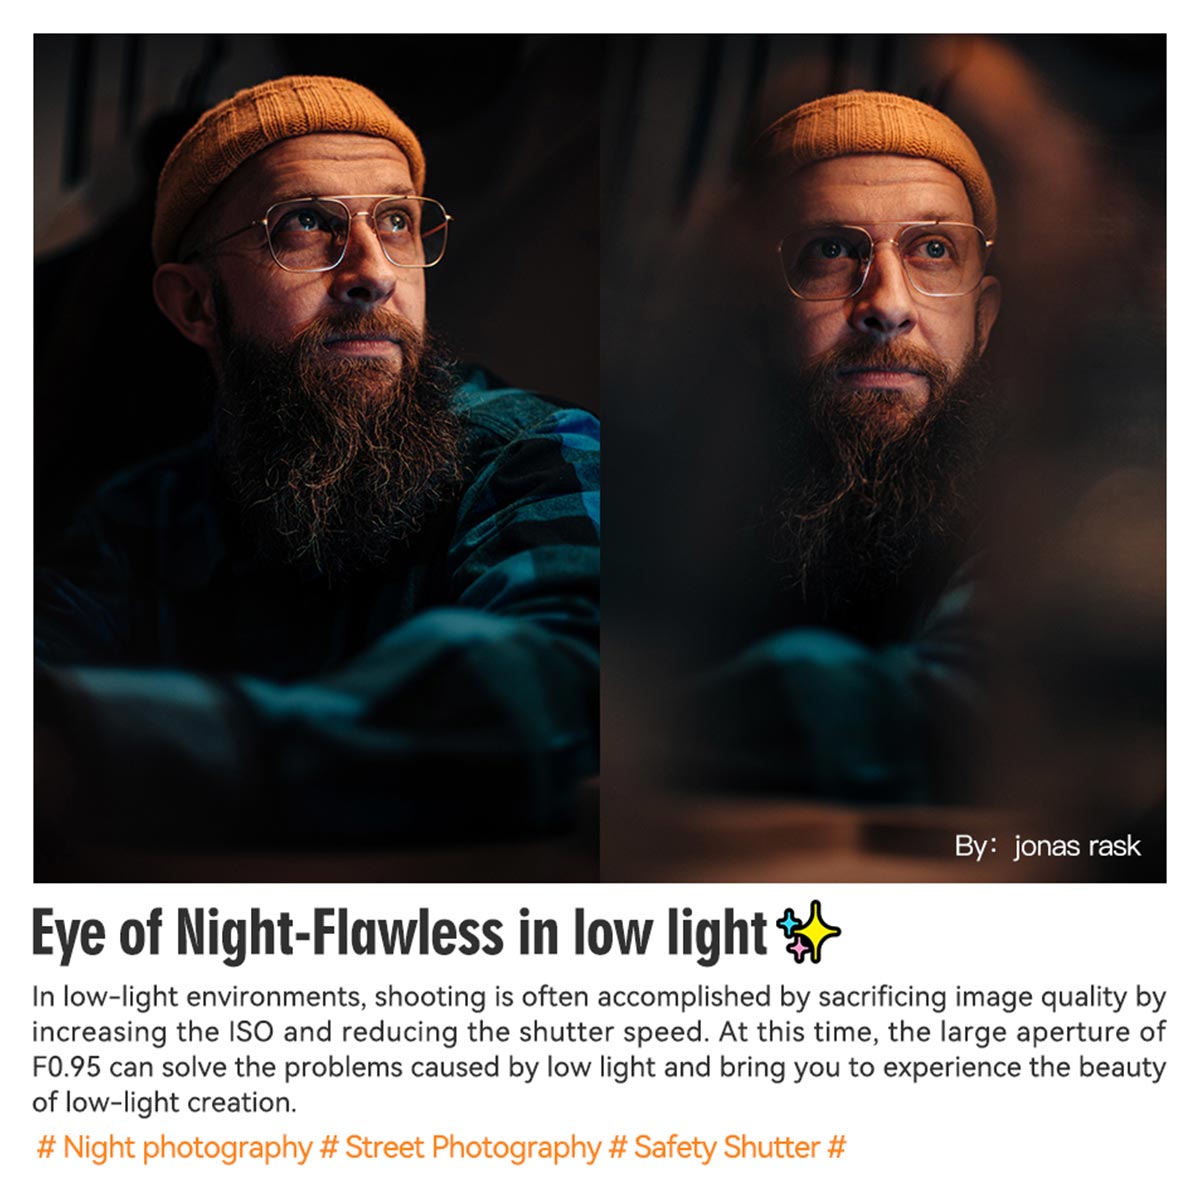Click the glasses in the left portrait
This screenshot has width=1200, height=1200.
coord(330,232)
